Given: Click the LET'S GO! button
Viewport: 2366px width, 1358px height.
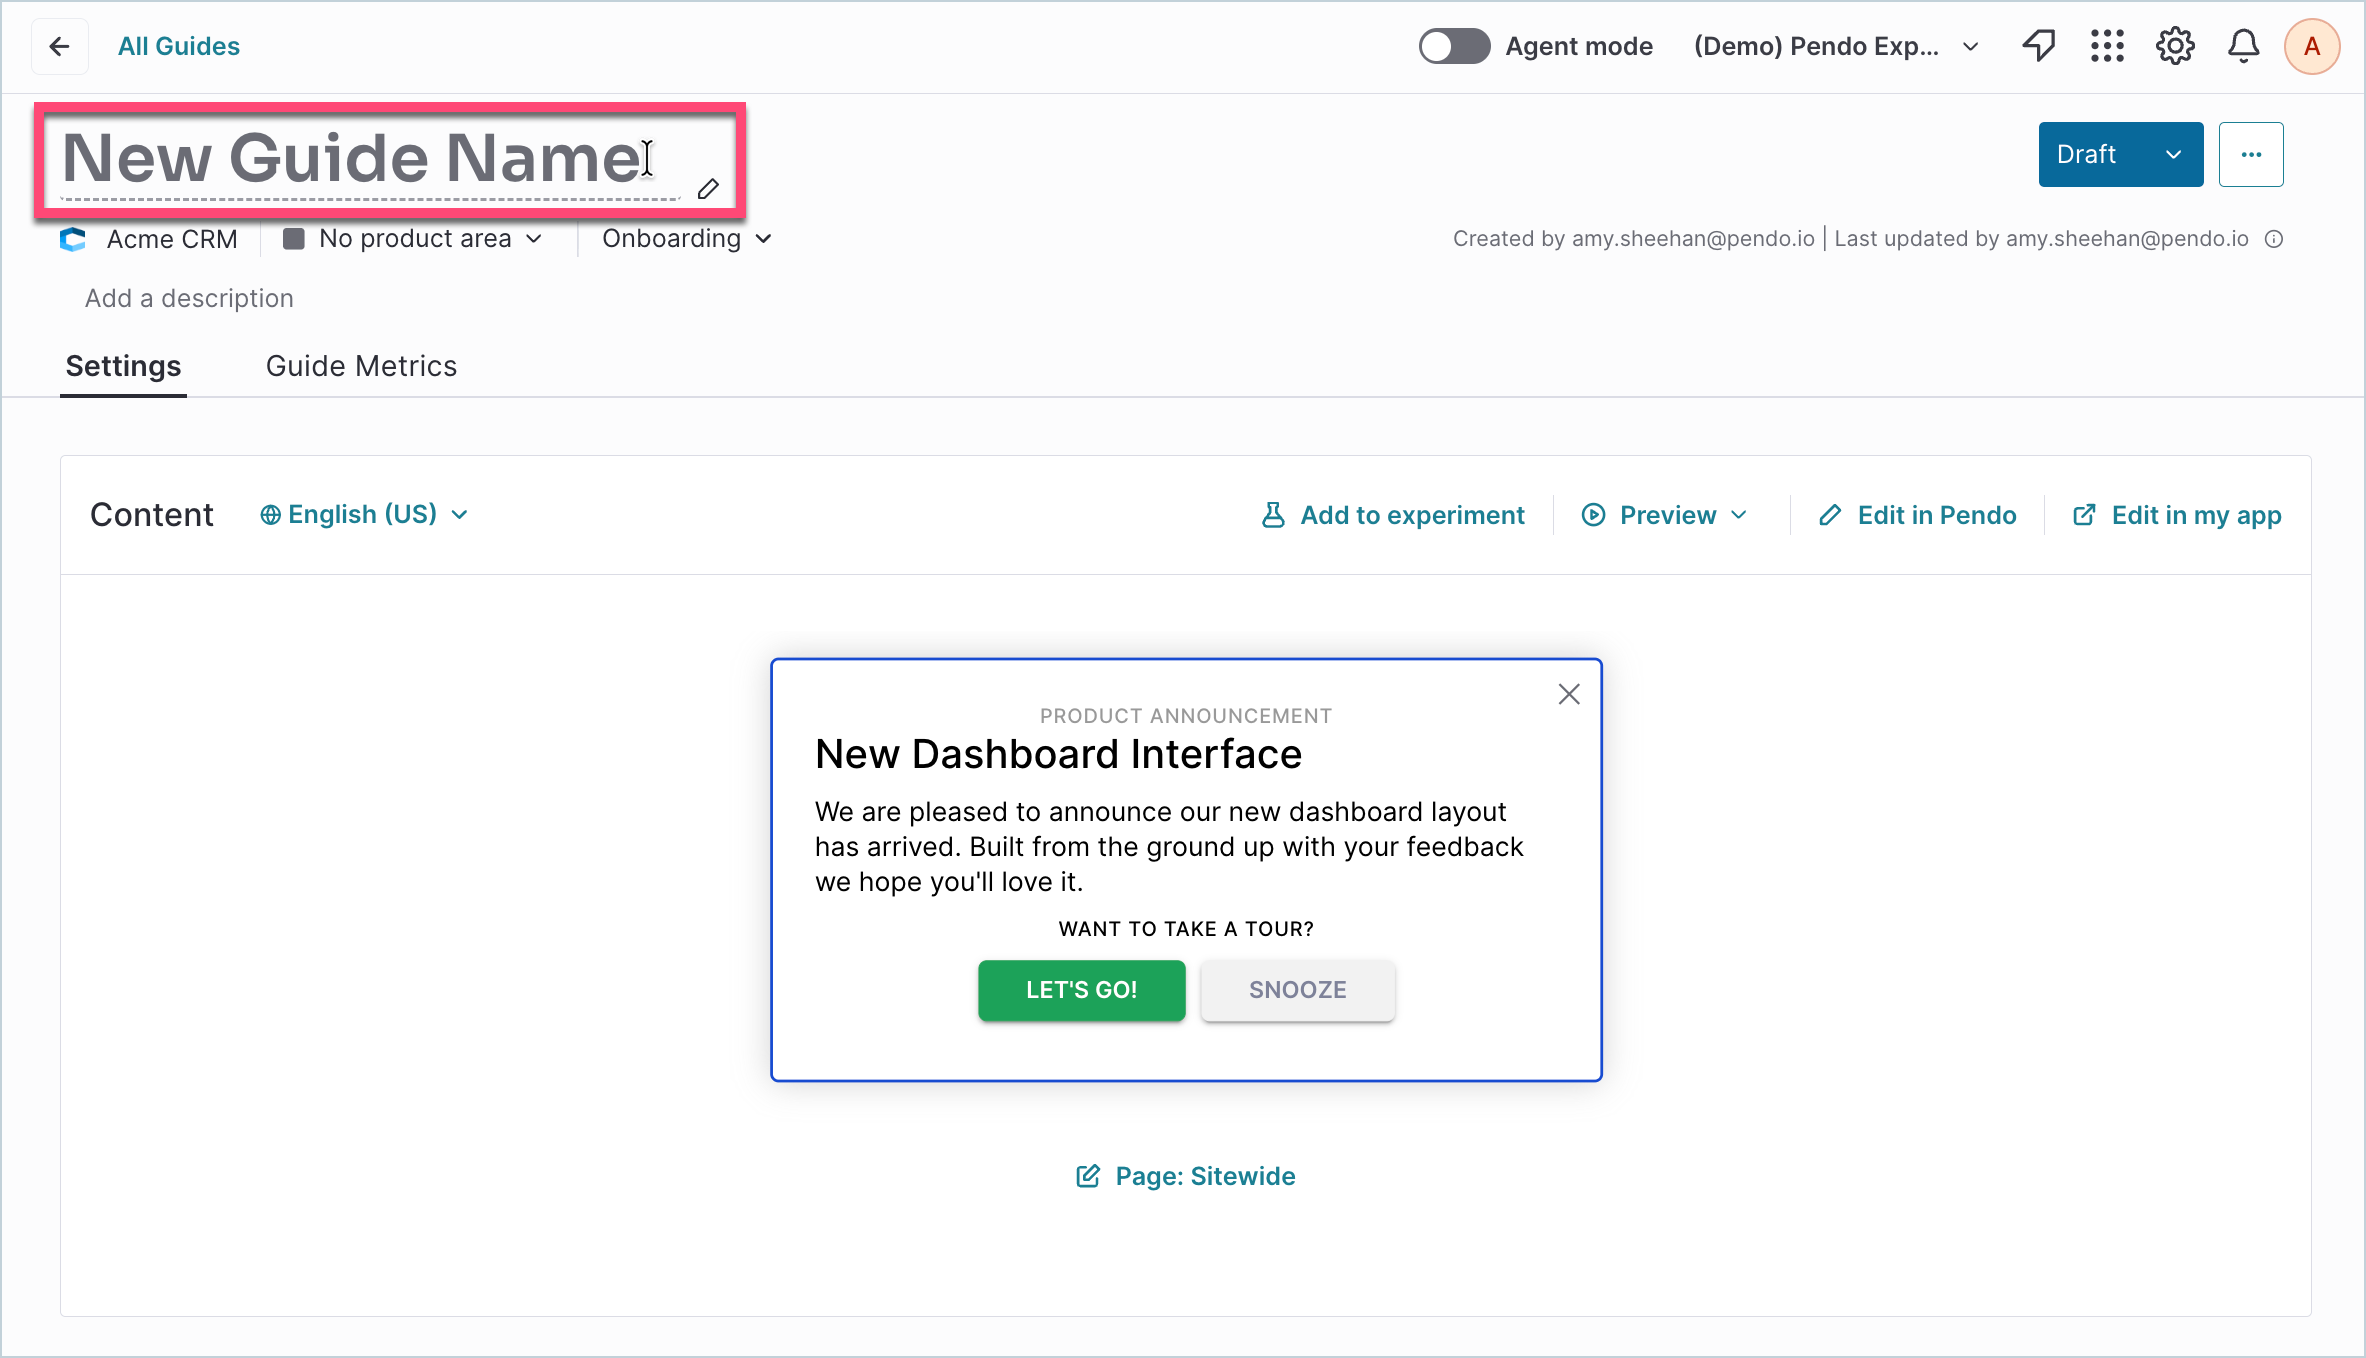Looking at the screenshot, I should click(x=1082, y=990).
